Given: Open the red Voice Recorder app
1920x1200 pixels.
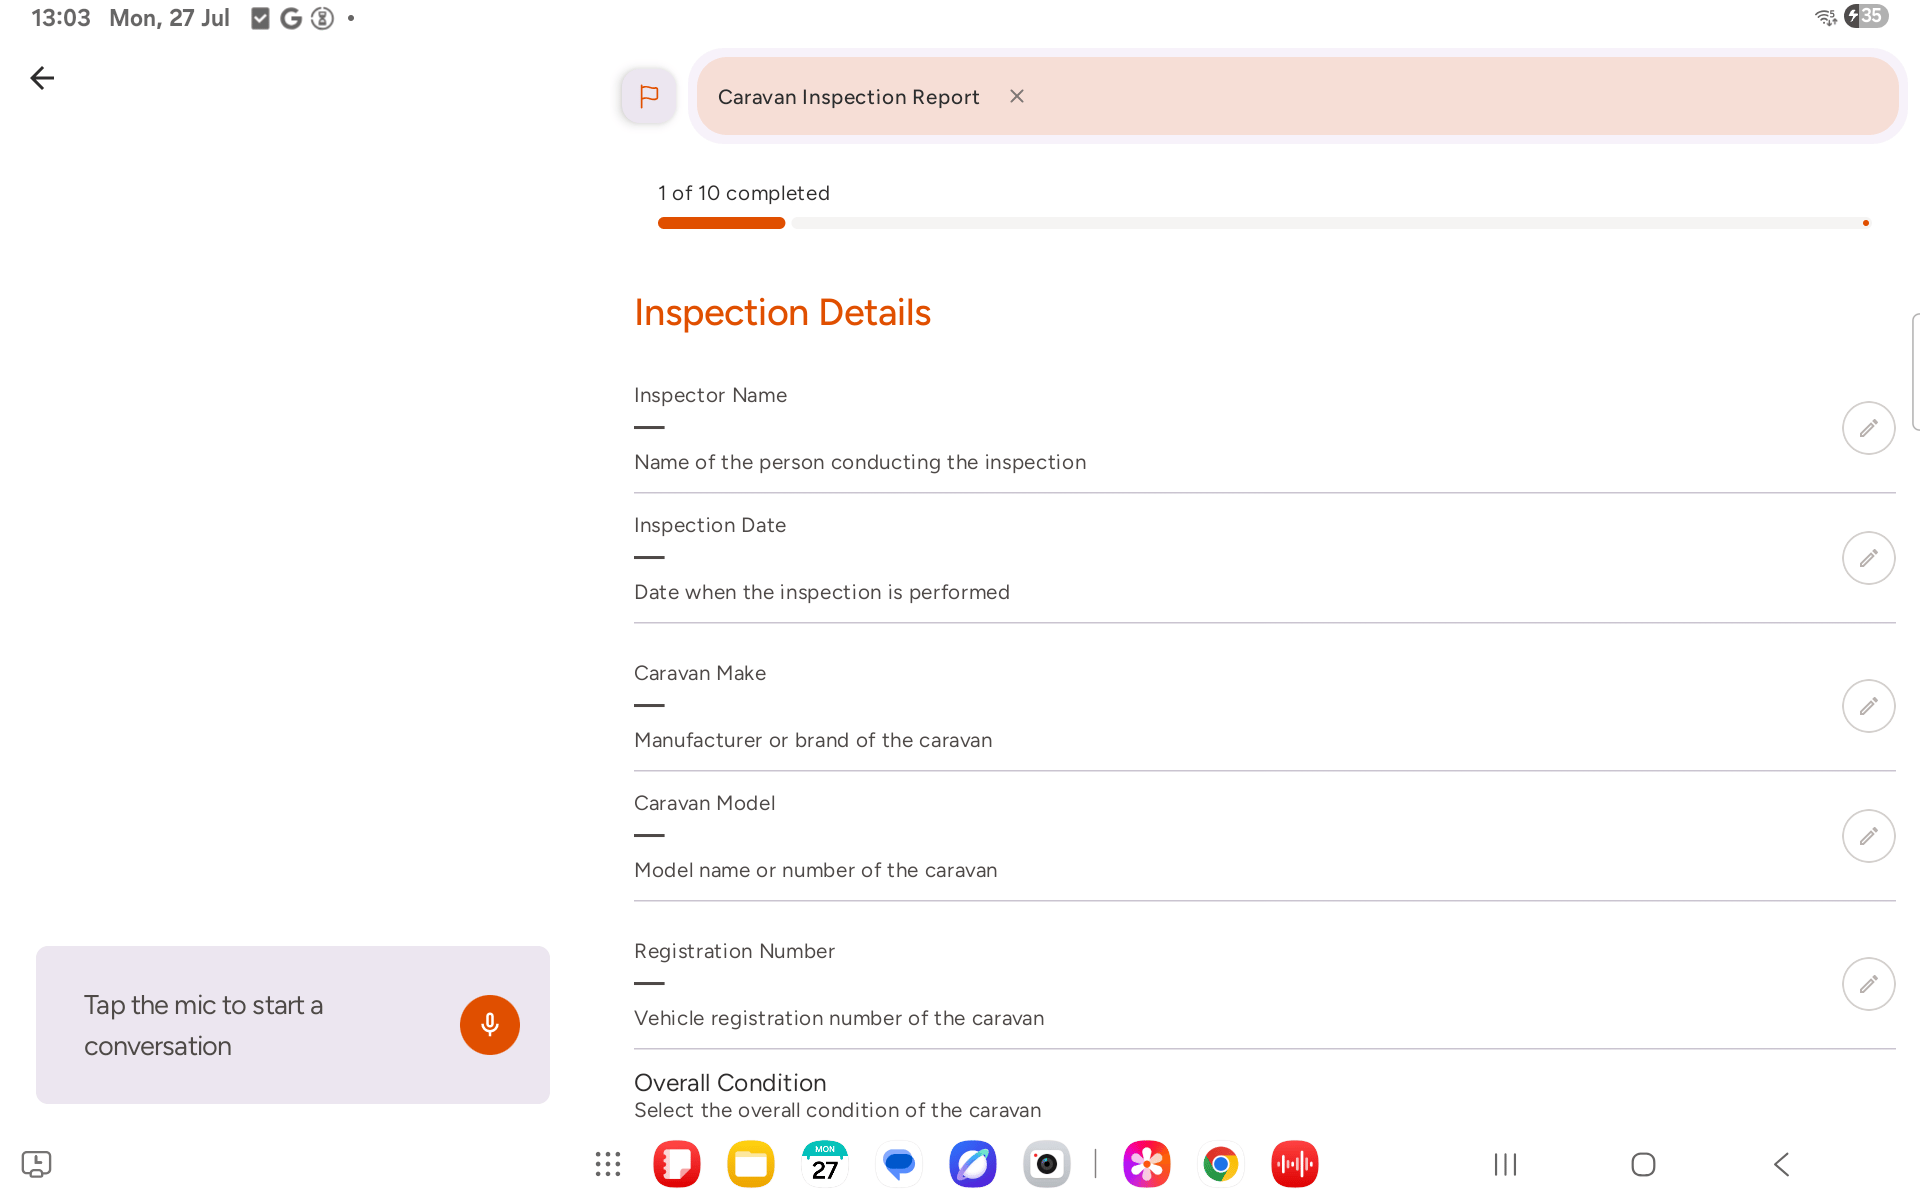Looking at the screenshot, I should coord(1295,1164).
